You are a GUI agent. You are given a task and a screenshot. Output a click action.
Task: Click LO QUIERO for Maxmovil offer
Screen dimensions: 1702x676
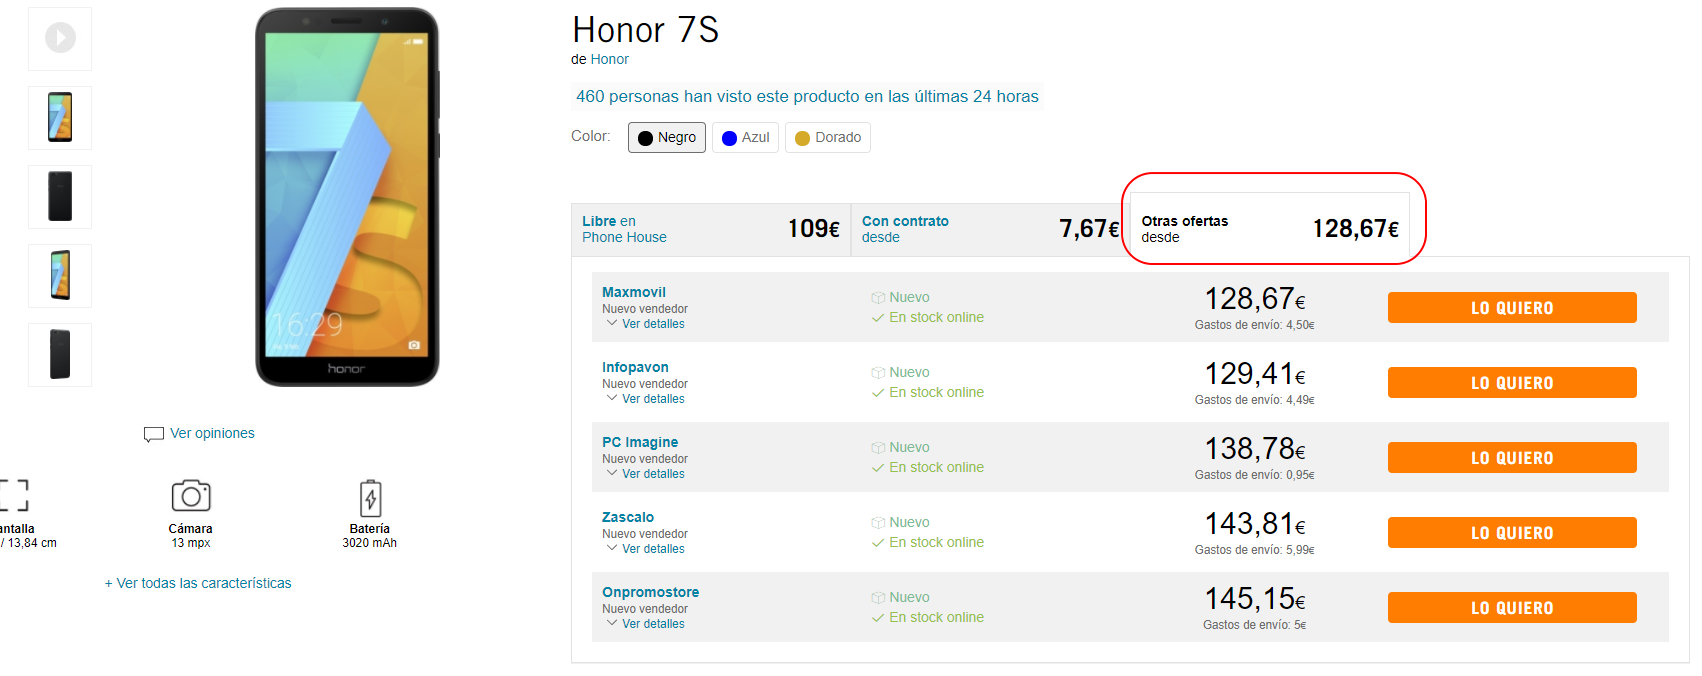(x=1512, y=308)
